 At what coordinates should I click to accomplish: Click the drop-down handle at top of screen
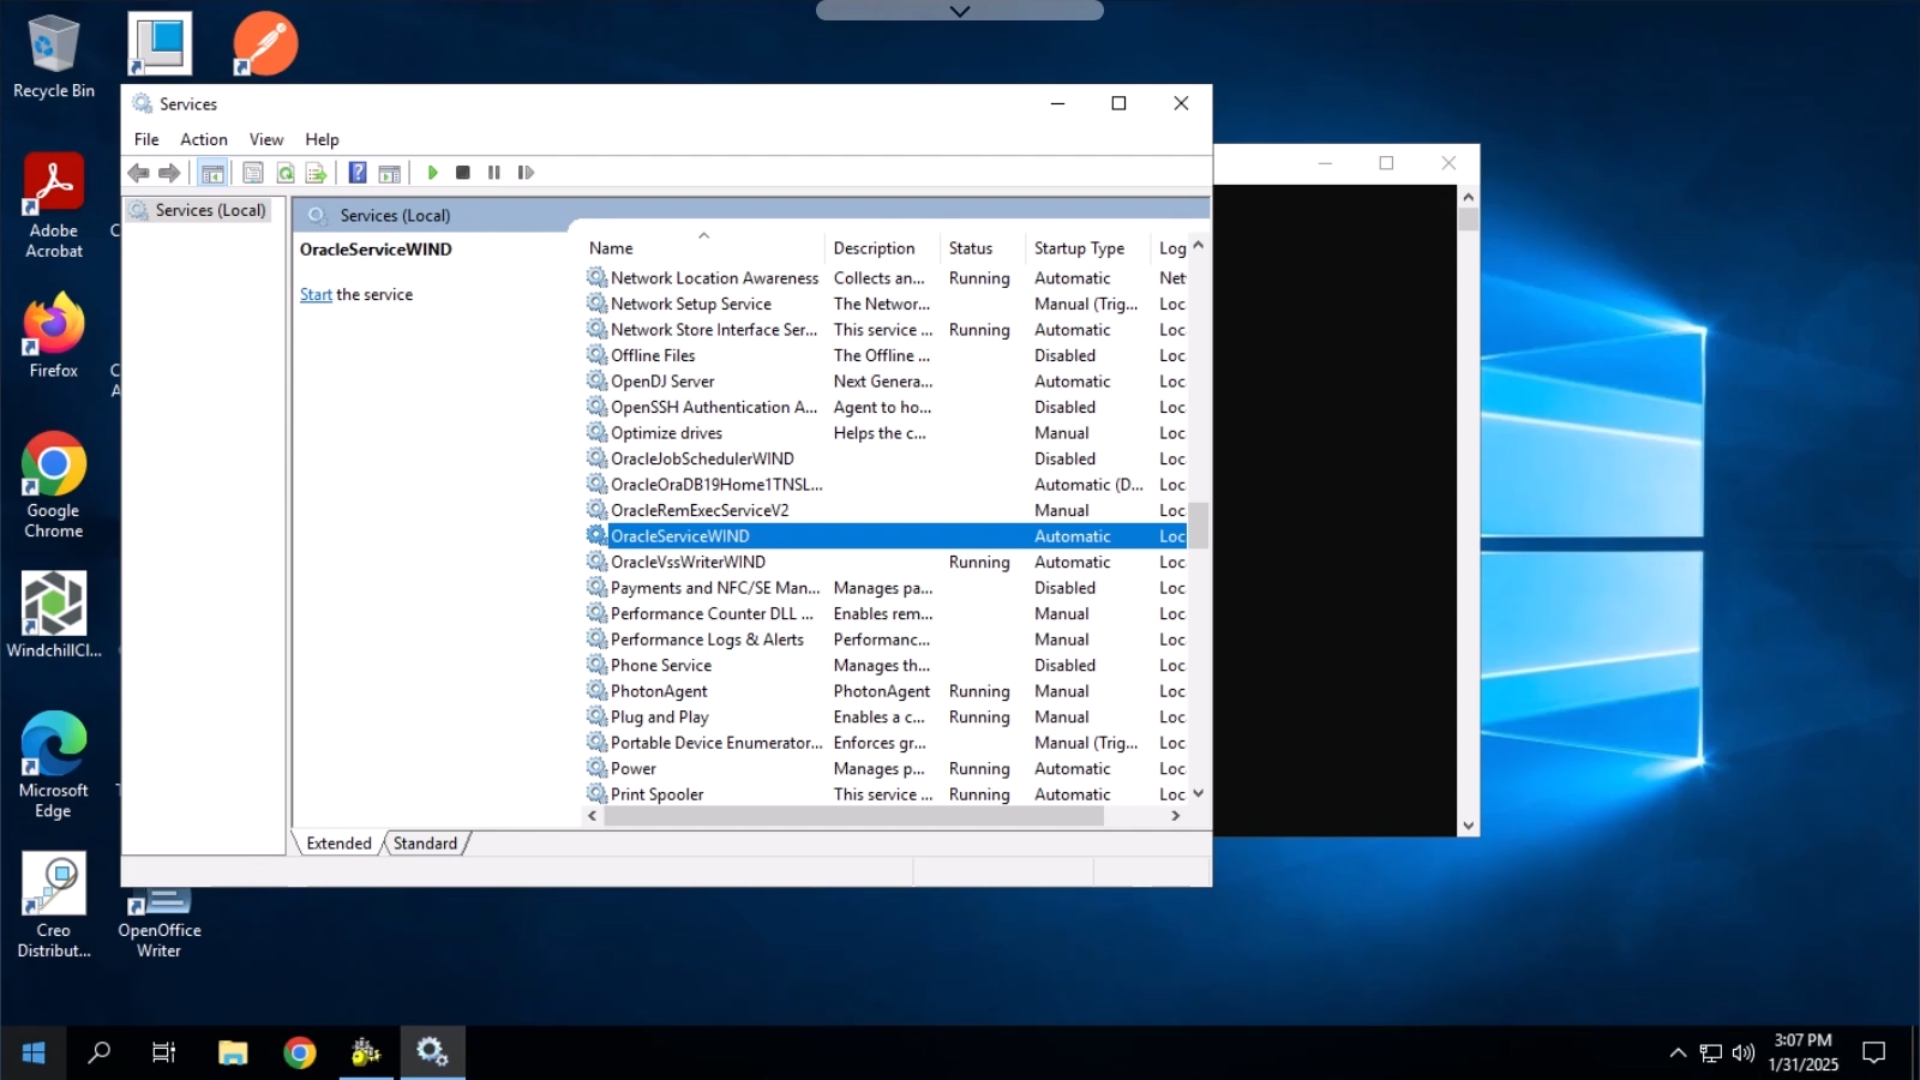[960, 11]
